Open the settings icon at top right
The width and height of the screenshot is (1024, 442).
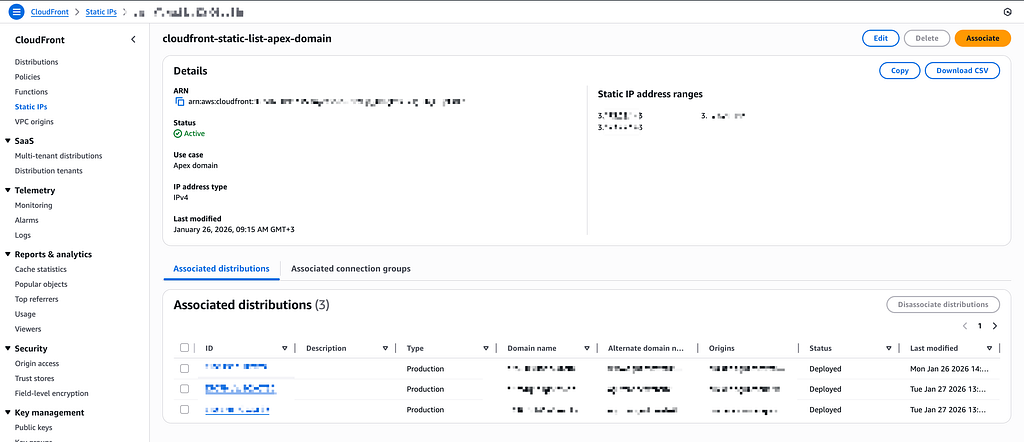1006,12
